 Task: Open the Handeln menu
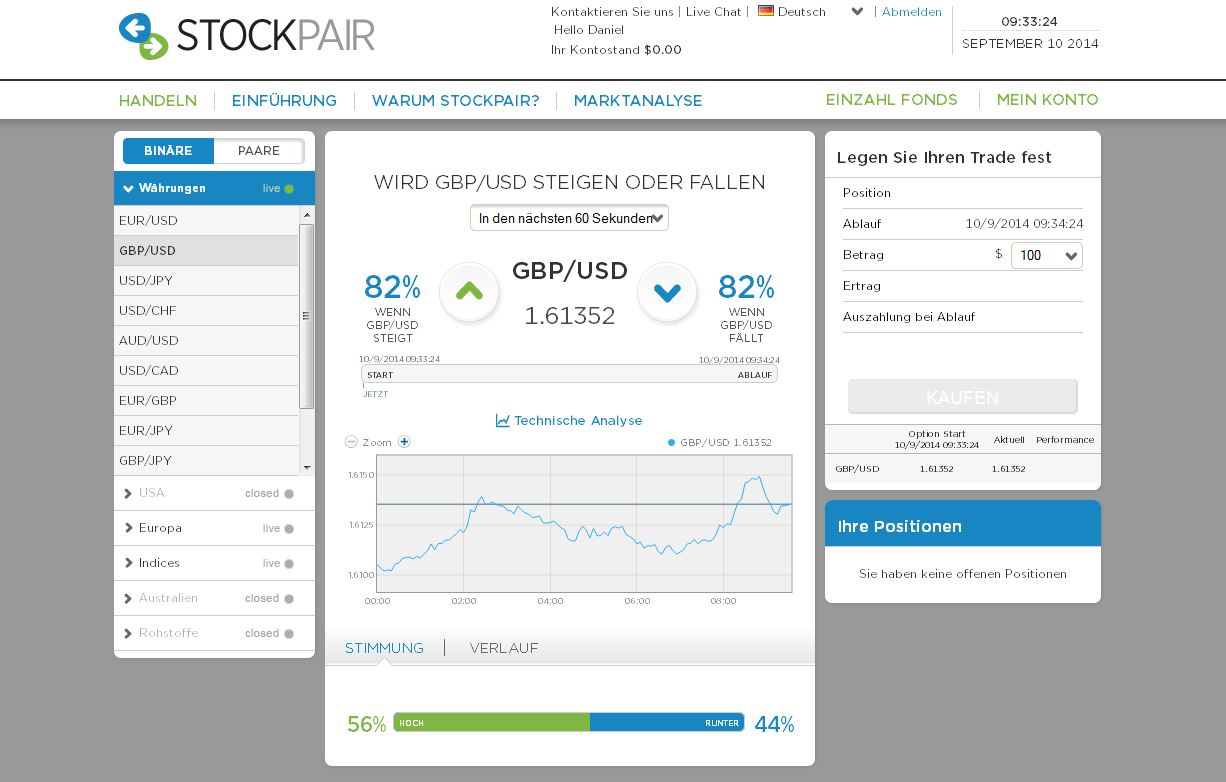[x=158, y=101]
